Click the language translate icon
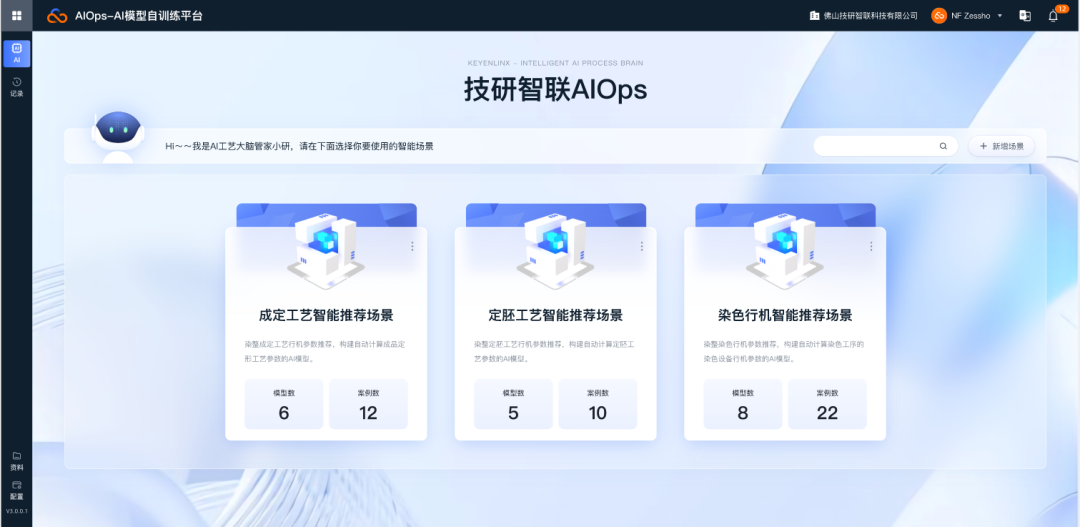This screenshot has width=1080, height=527. (x=1024, y=16)
